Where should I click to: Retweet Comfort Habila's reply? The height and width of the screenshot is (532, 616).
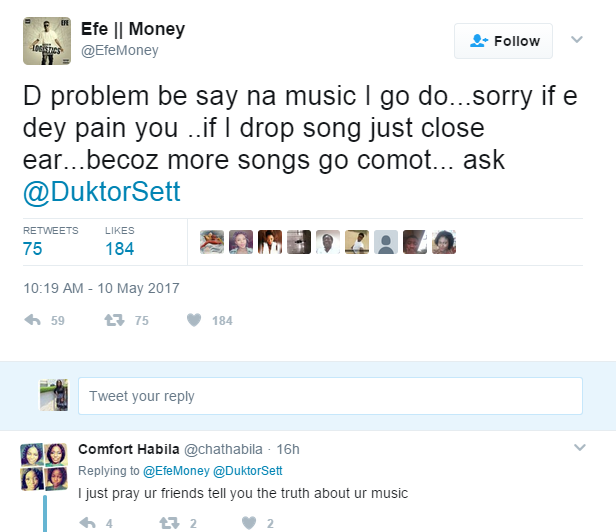point(168,522)
